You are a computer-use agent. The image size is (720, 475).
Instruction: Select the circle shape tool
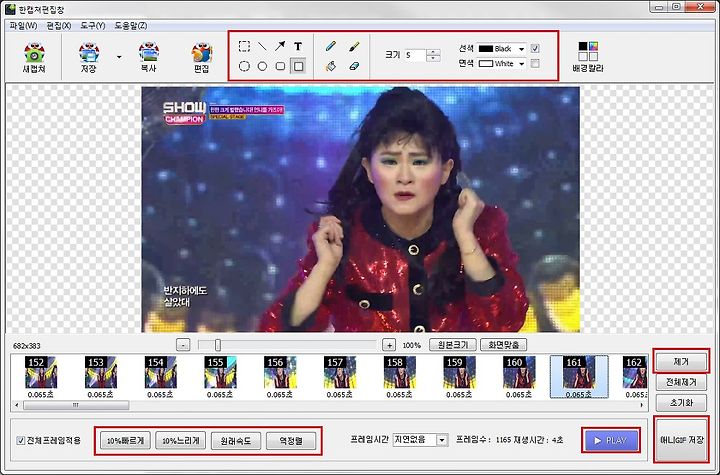(262, 66)
